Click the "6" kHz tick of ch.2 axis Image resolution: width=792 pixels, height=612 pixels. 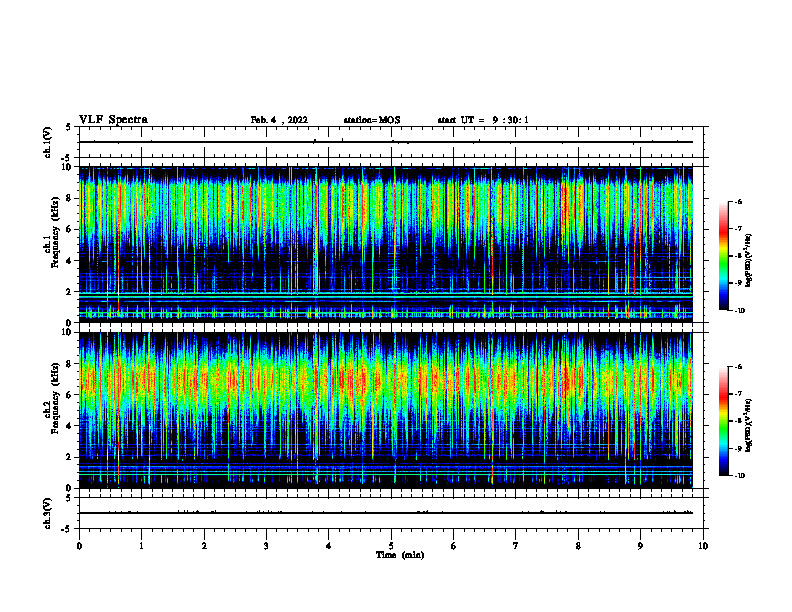(70, 395)
